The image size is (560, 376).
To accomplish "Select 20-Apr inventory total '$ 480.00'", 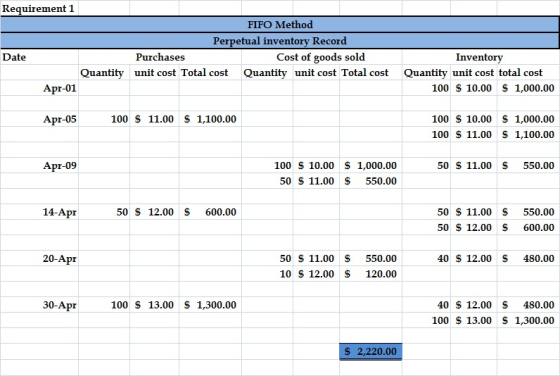I will pos(528,259).
